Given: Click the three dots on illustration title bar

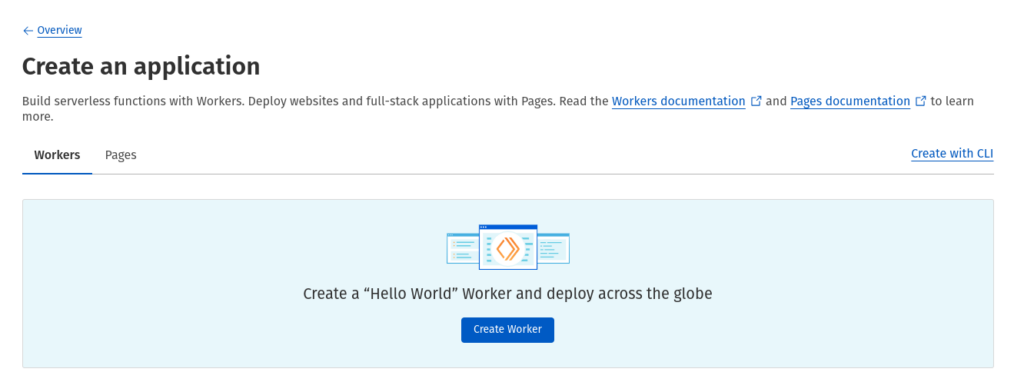Looking at the screenshot, I should tap(483, 227).
